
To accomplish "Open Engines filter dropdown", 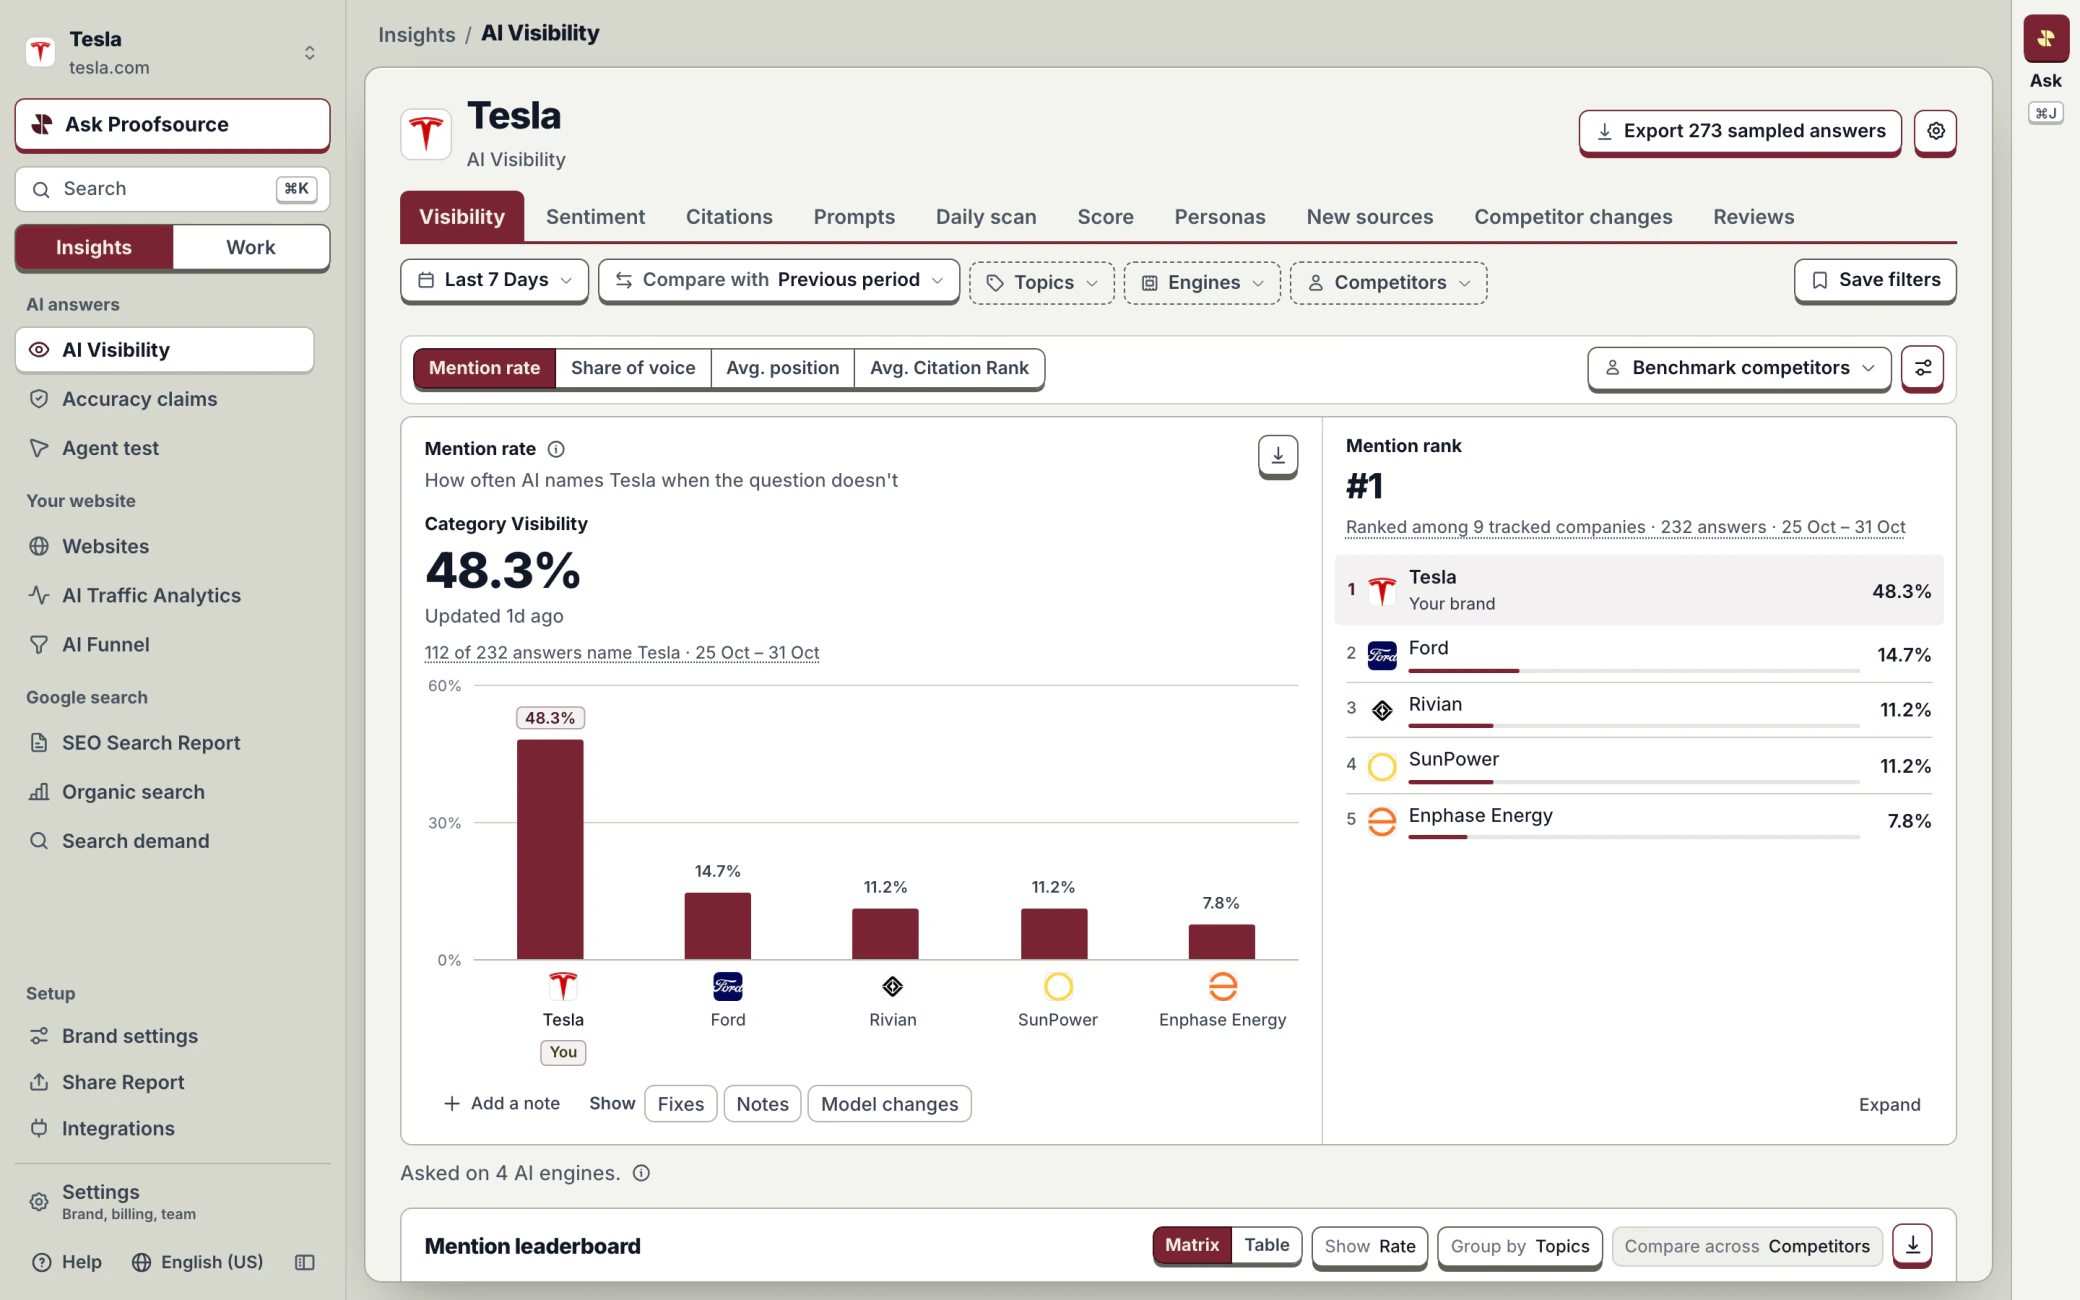I will point(1202,283).
